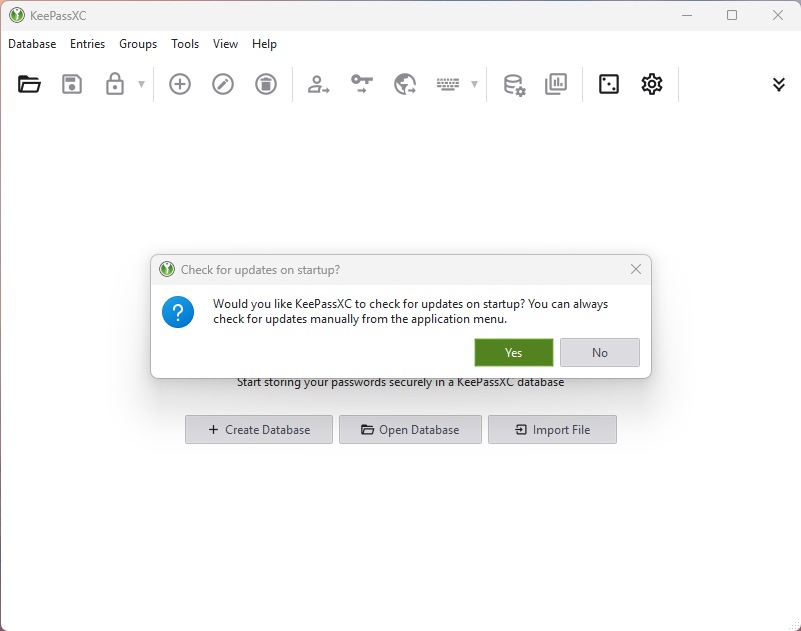Open application Settings gear icon
801x631 pixels.
(x=652, y=84)
